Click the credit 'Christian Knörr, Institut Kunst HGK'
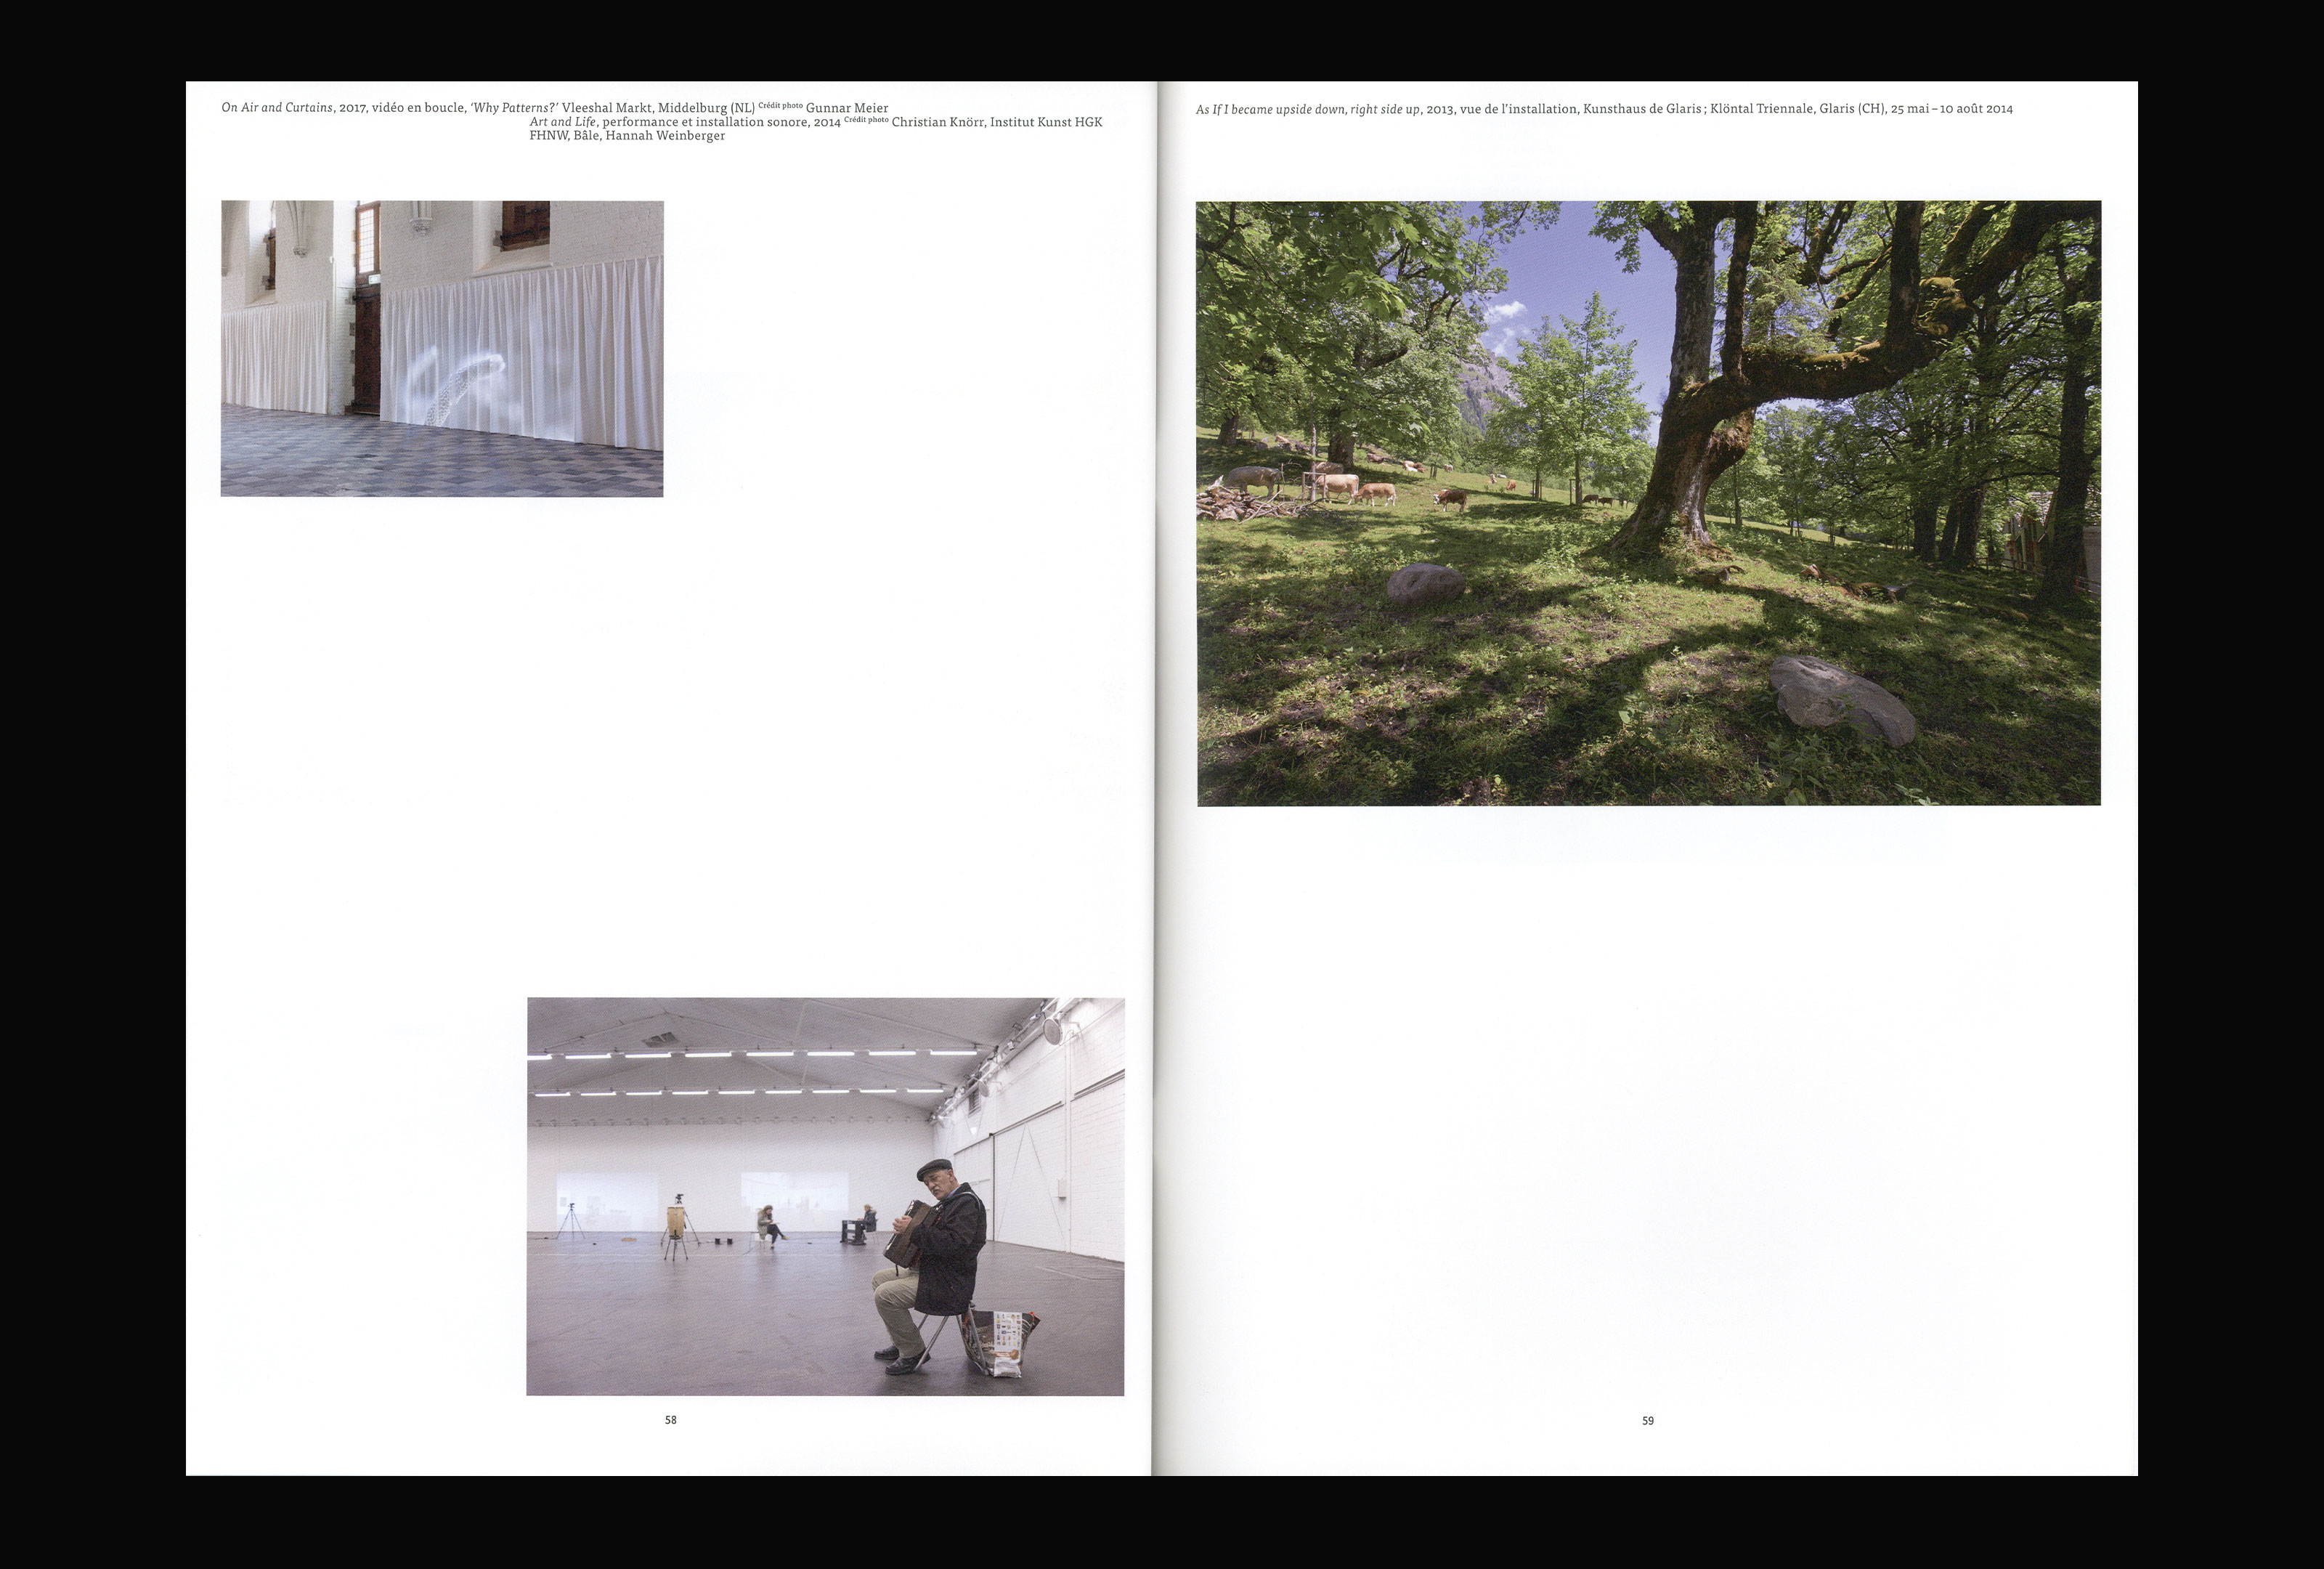 (x=997, y=122)
